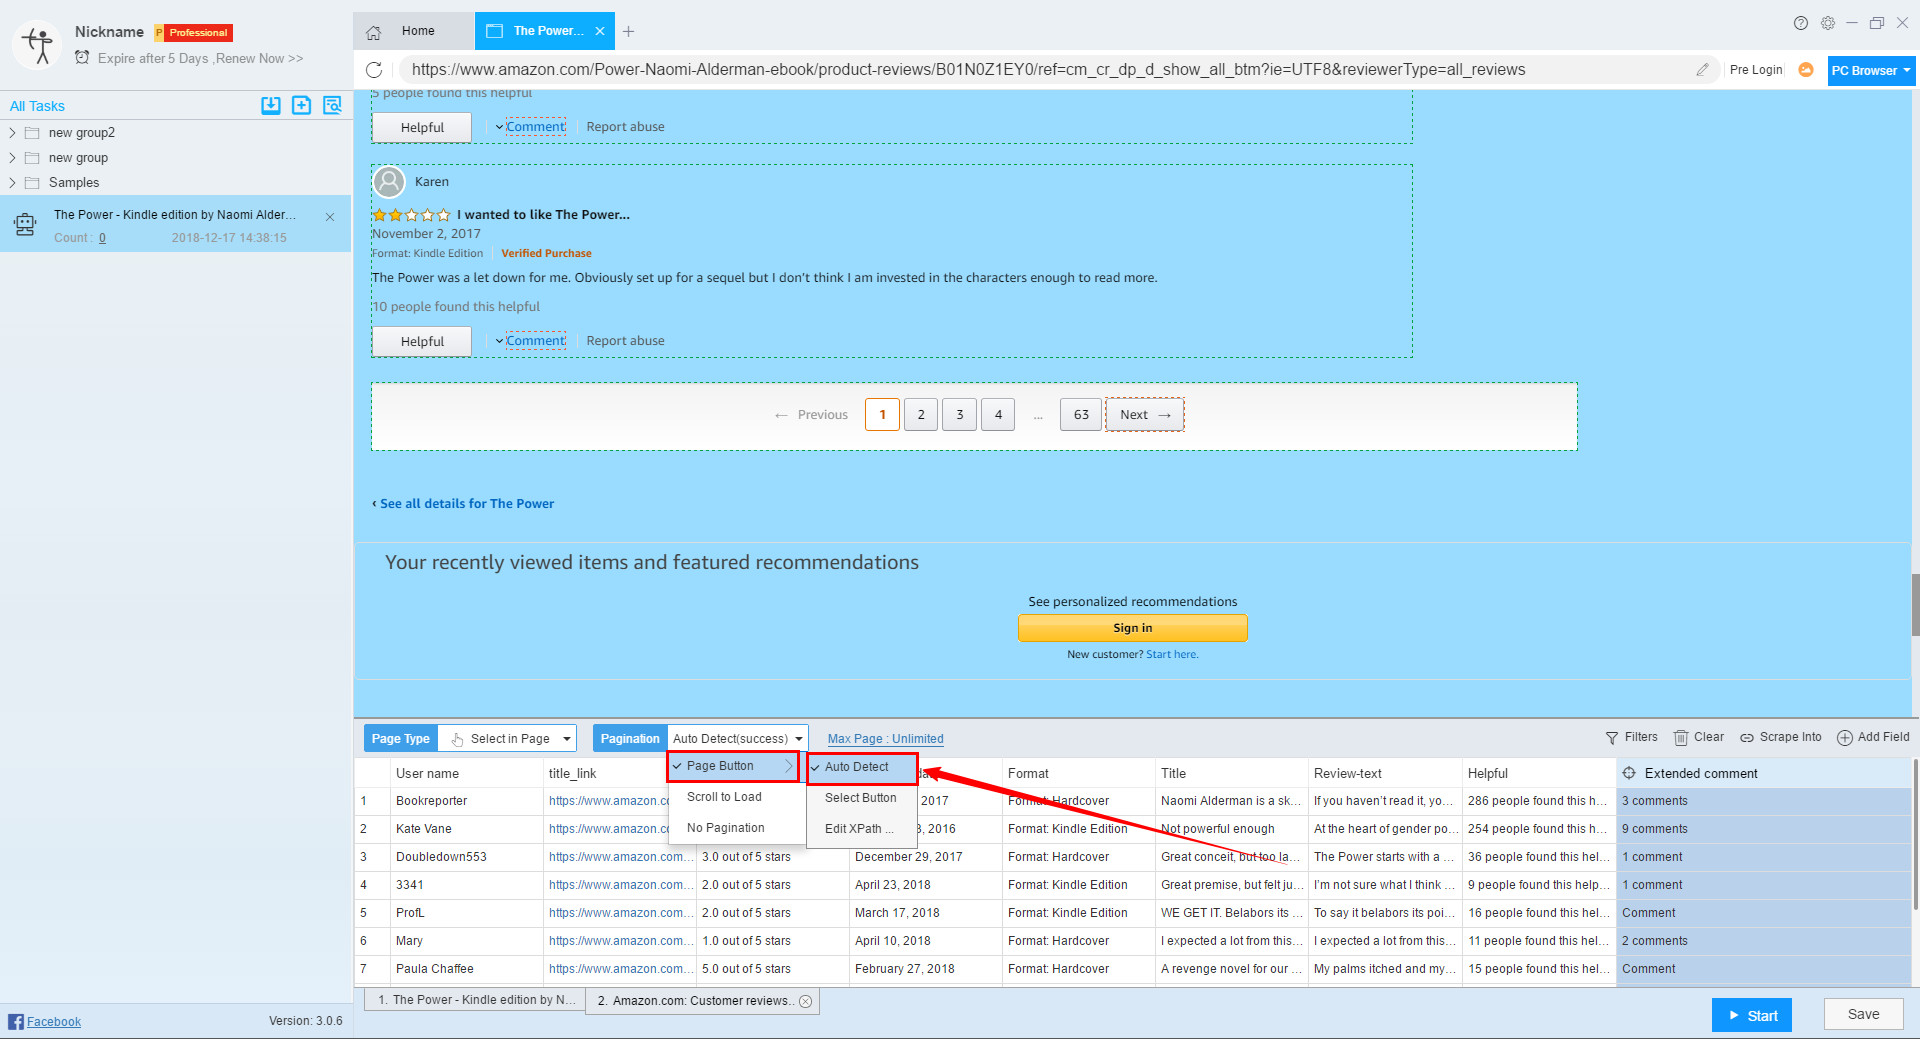Screen dimensions: 1920x1039
Task: Close the Amazon.com Customer reviews bottom tab
Action: coord(806,1001)
